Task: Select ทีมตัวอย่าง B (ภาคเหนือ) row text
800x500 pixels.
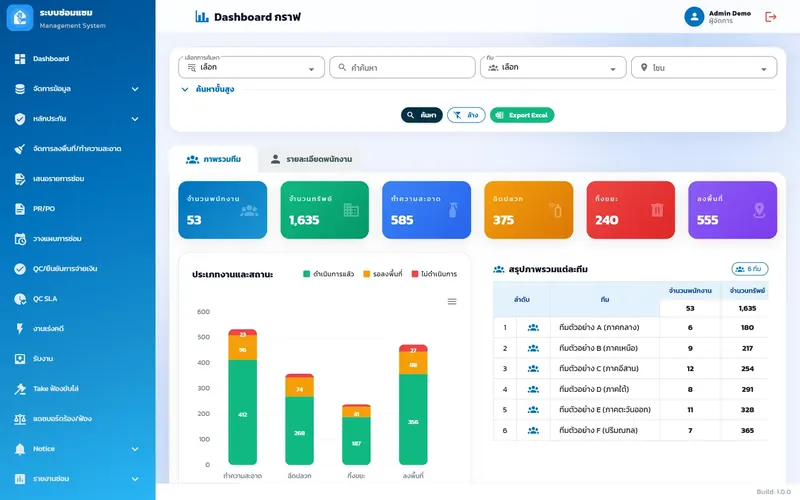Action: [x=598, y=348]
